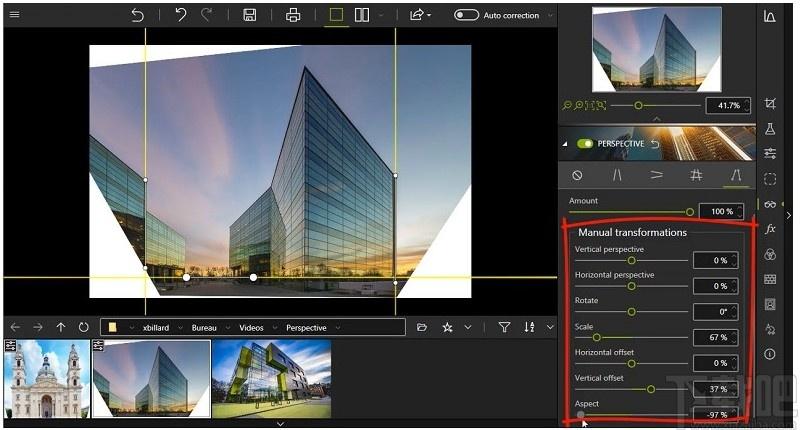Image resolution: width=800 pixels, height=430 pixels.
Task: Click the star rating filter icon
Action: click(447, 327)
